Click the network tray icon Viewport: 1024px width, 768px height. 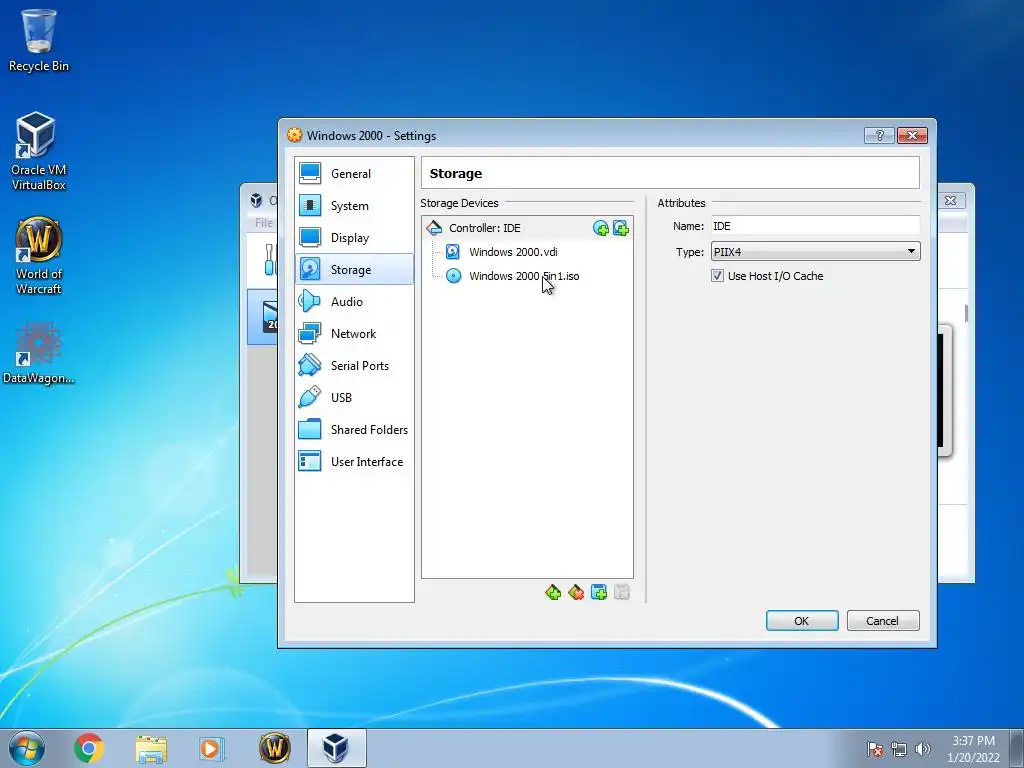point(899,749)
